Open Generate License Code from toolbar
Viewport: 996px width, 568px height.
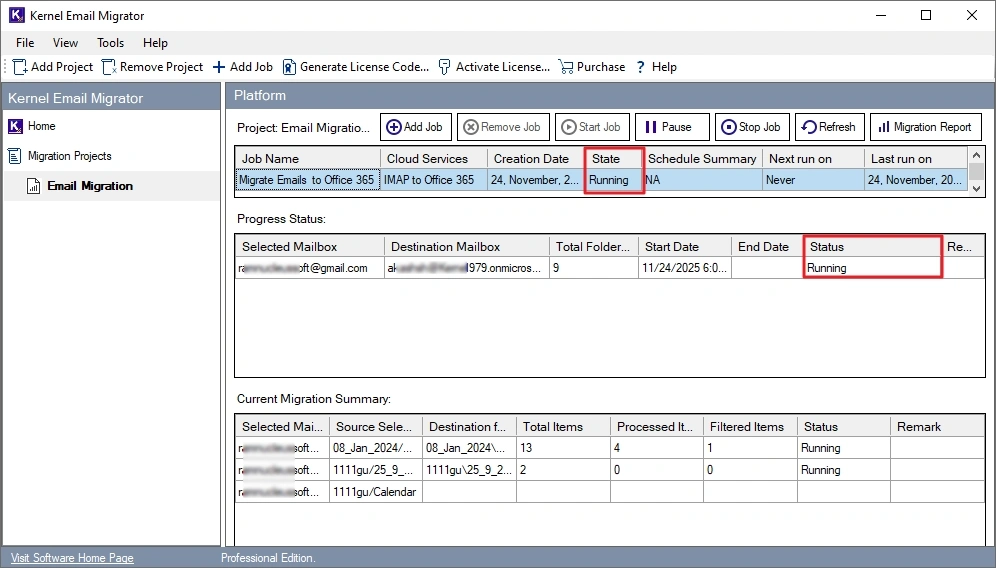tap(356, 67)
